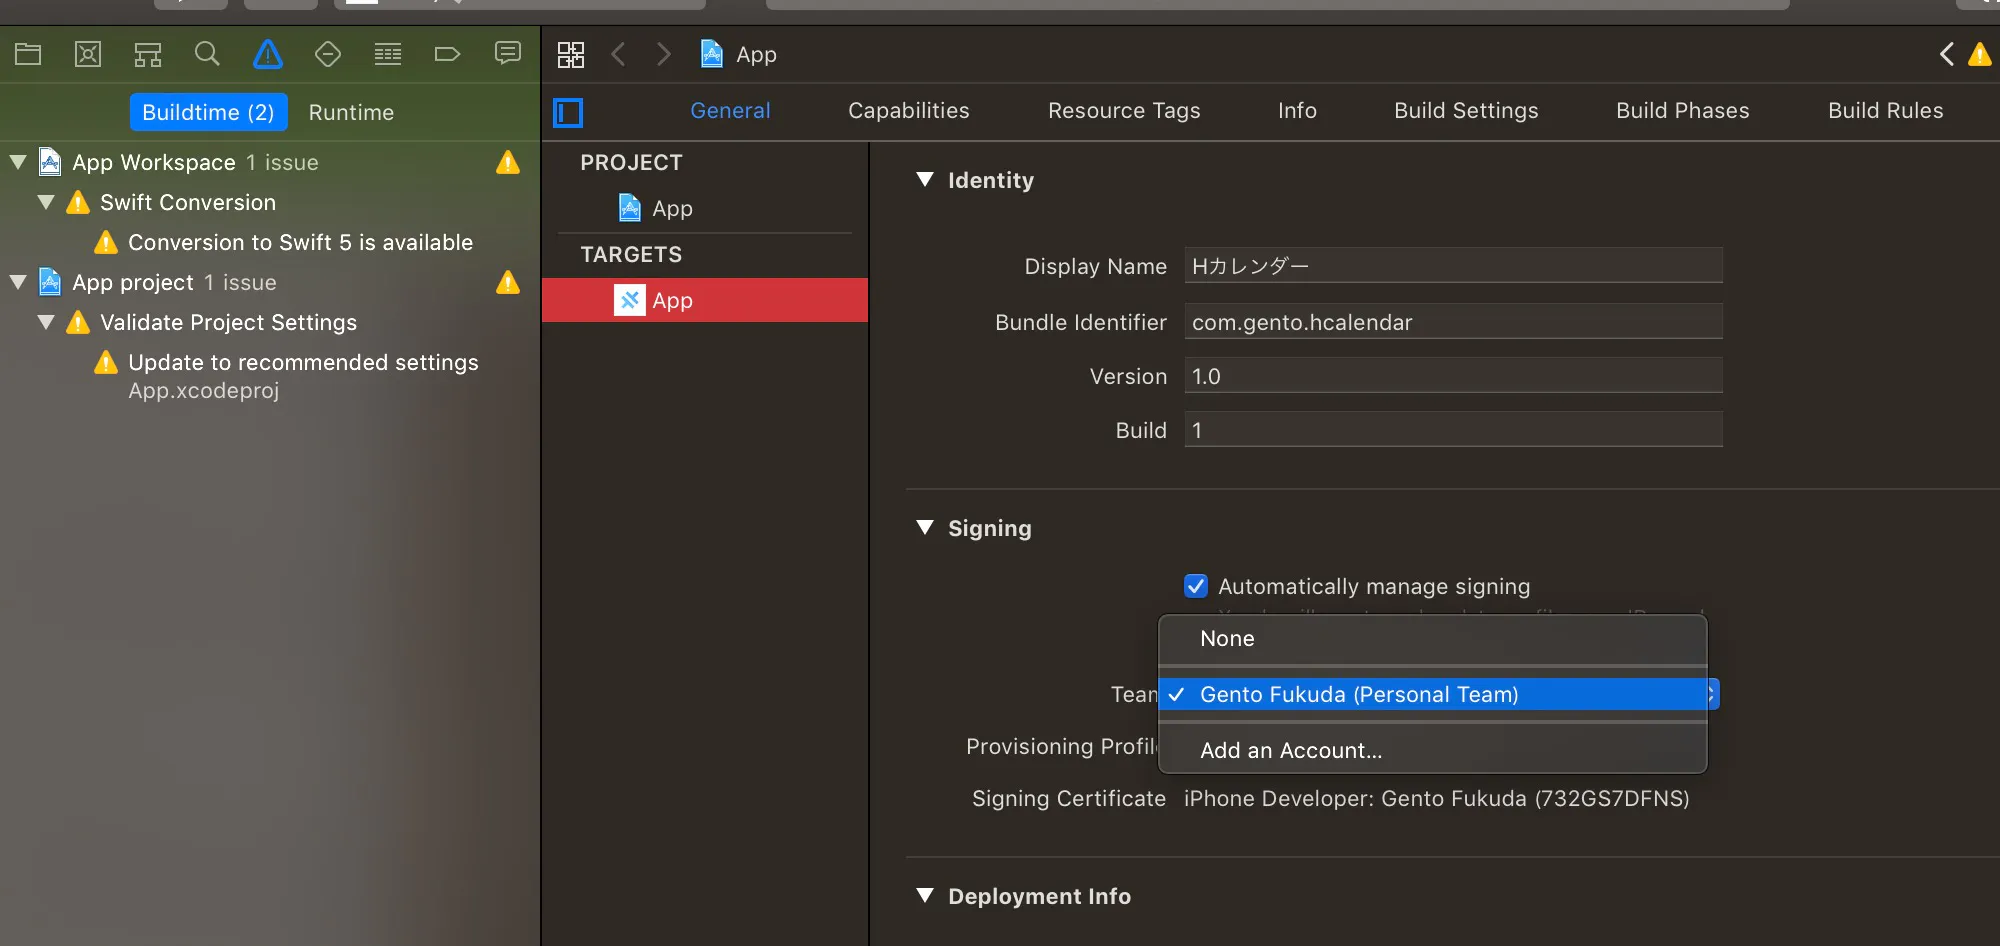Collapse the Signing section
Image resolution: width=2000 pixels, height=946 pixels.
(925, 528)
